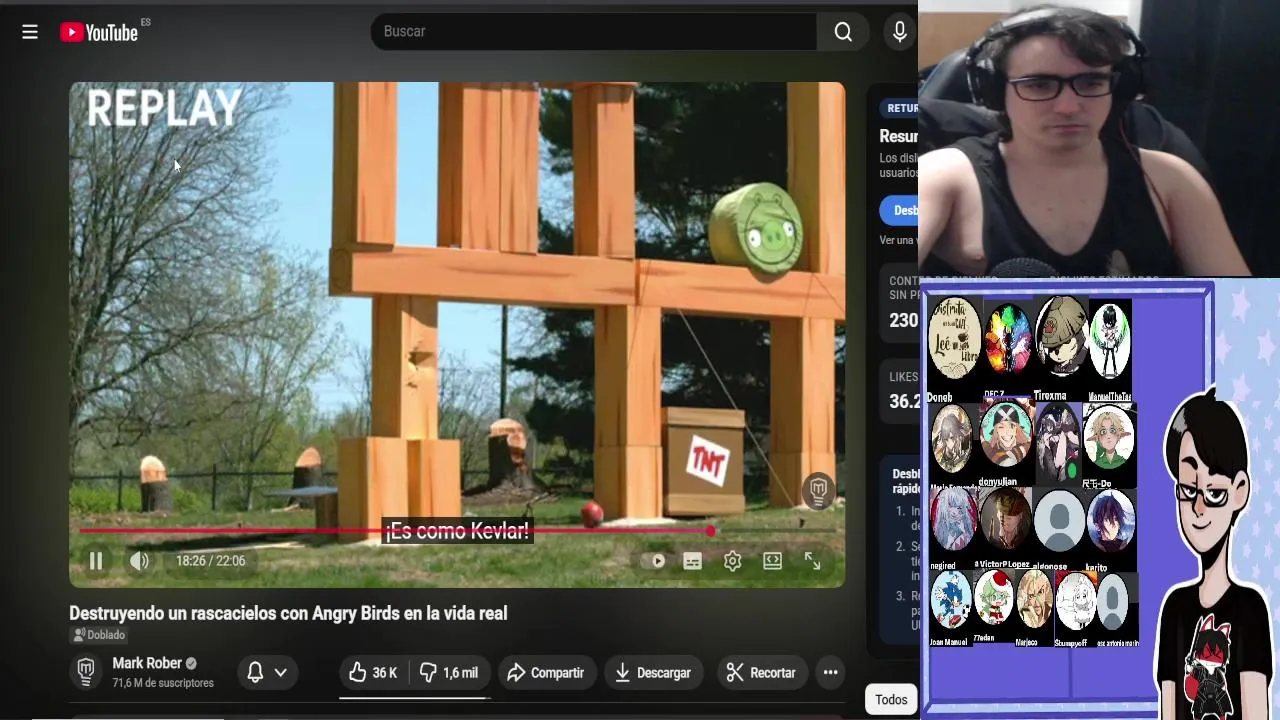Screen dimensions: 1280x720
Task: Seek using the red progress bar
Action: 457,531
